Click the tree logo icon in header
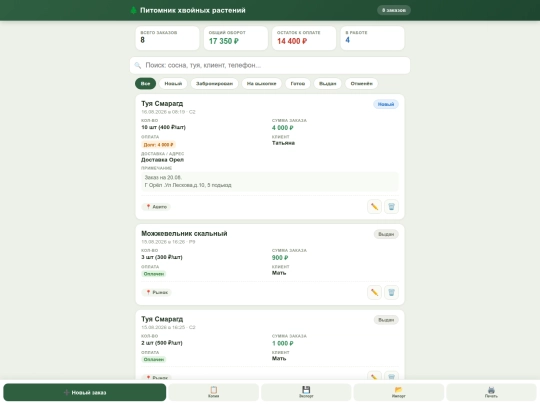This screenshot has width=540, height=405. (x=134, y=10)
